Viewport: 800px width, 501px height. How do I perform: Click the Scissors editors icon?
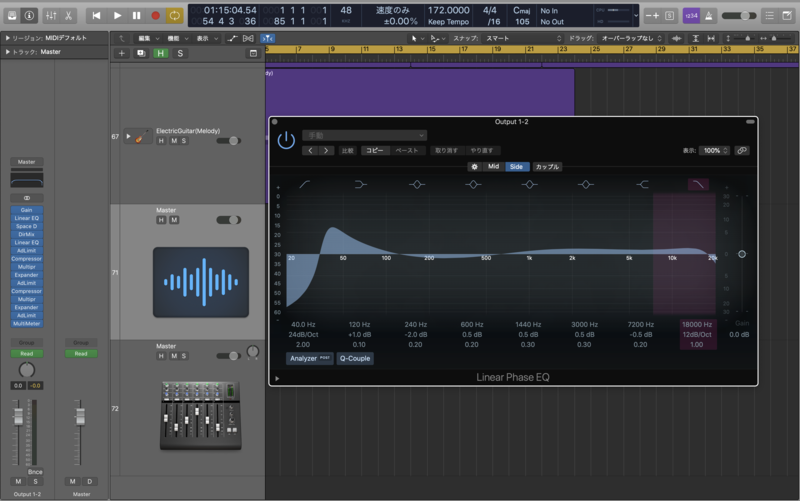pos(68,15)
